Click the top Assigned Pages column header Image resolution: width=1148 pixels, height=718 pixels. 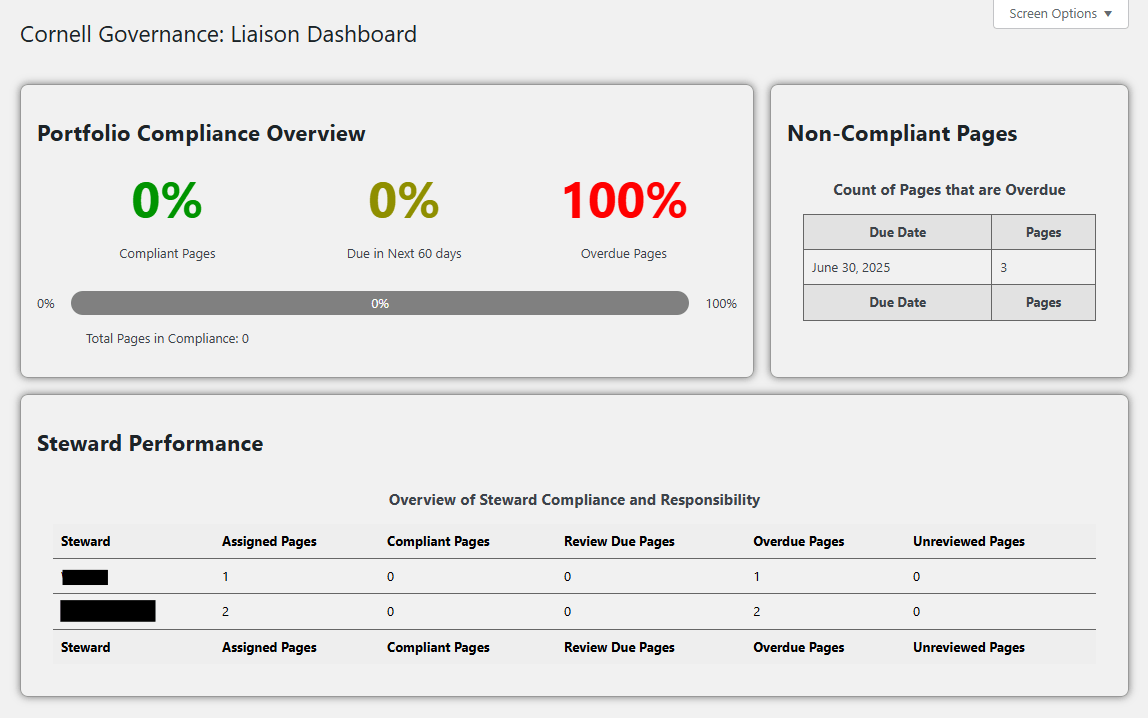[x=269, y=542]
